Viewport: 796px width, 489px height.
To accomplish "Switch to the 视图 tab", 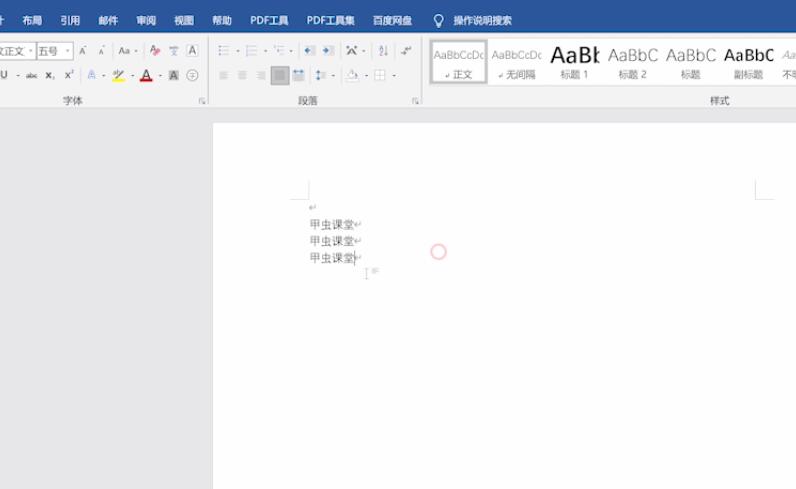I will click(x=184, y=20).
